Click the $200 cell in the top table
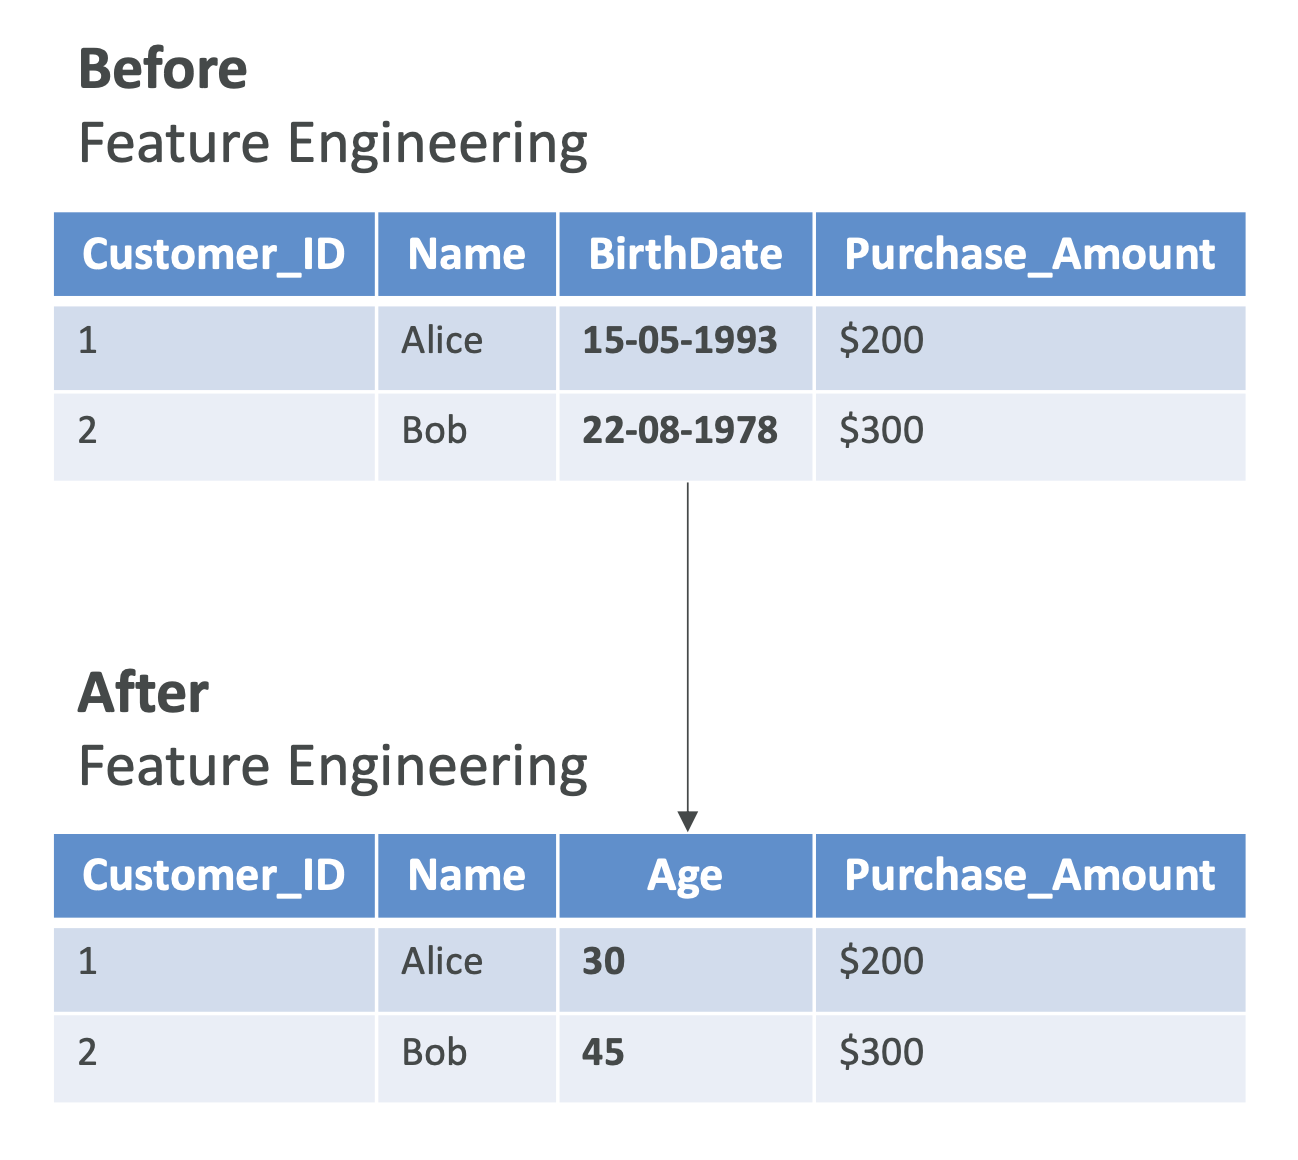The height and width of the screenshot is (1160, 1298). coord(881,341)
